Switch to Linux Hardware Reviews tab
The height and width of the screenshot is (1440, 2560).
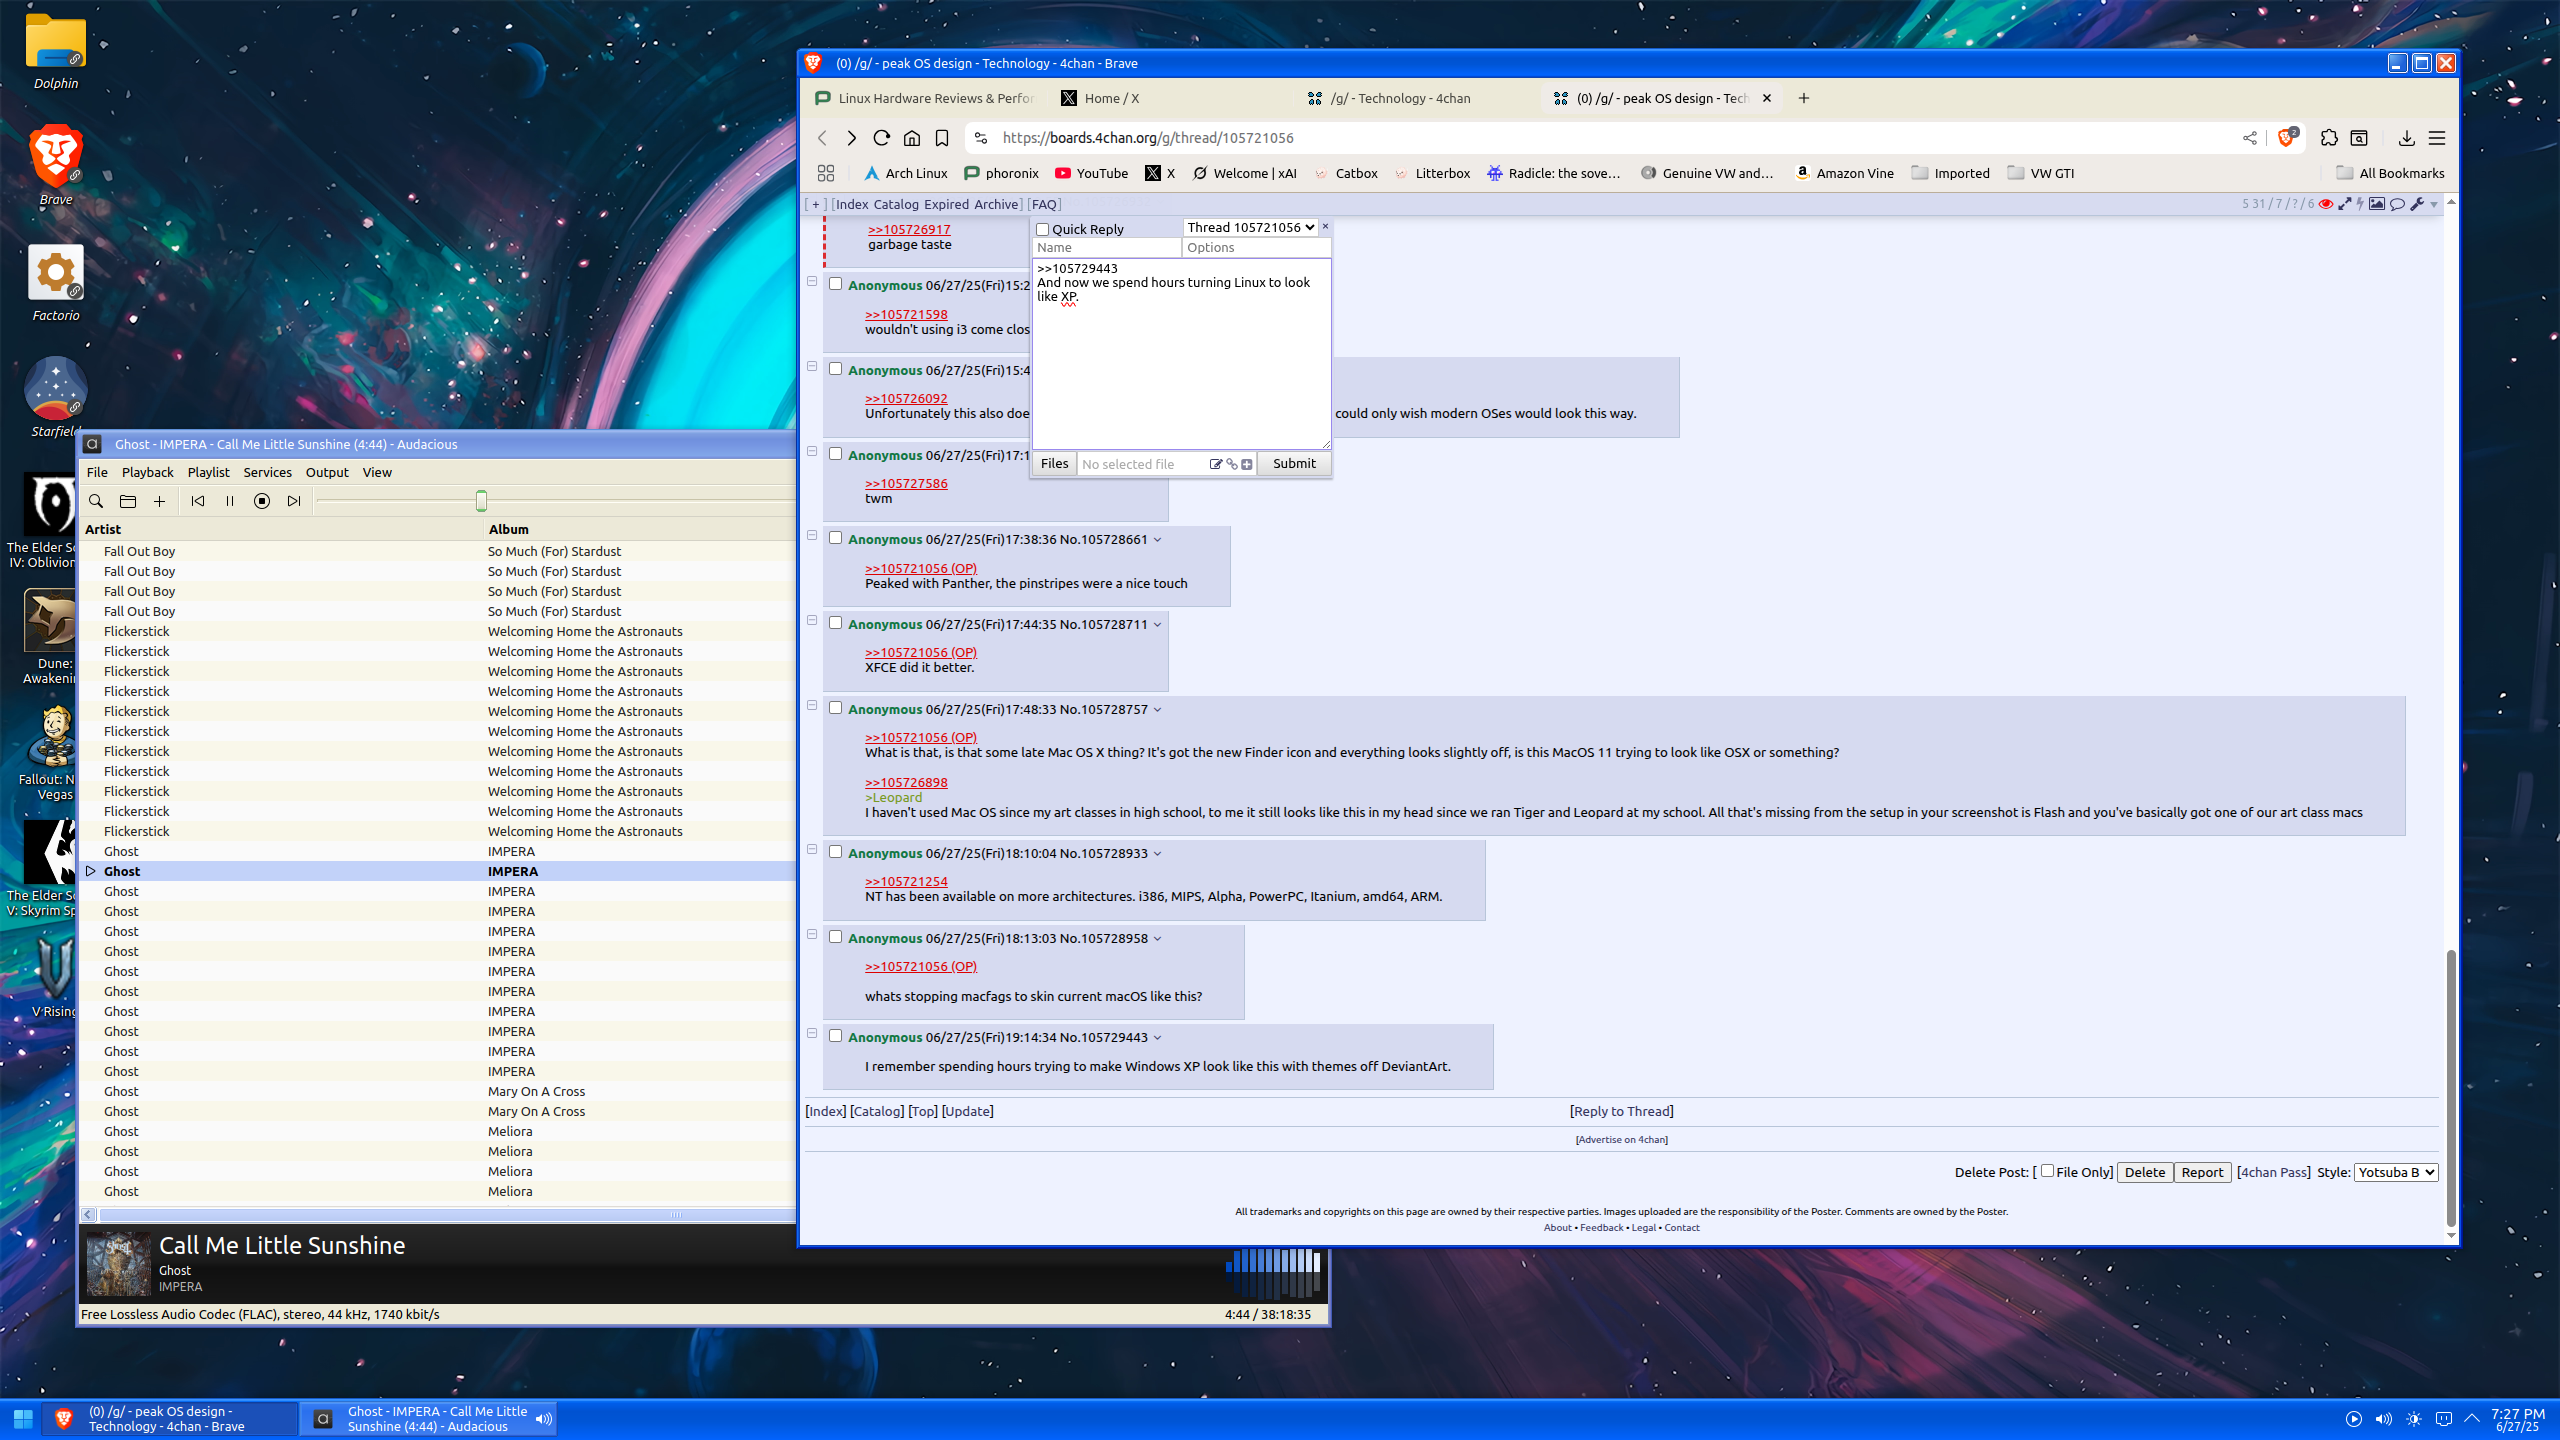pos(925,98)
